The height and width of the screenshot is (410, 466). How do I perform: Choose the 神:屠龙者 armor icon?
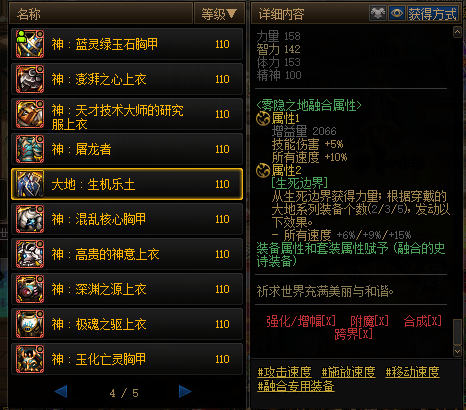30,149
